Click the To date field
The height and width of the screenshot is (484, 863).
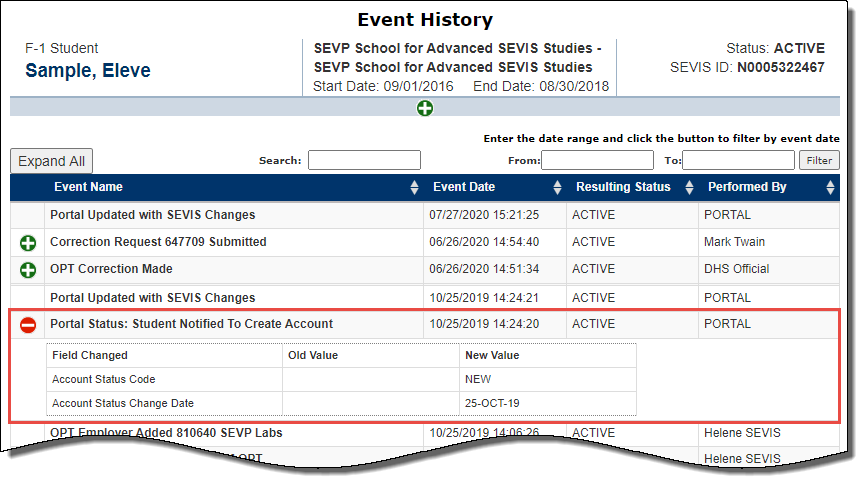[x=738, y=160]
